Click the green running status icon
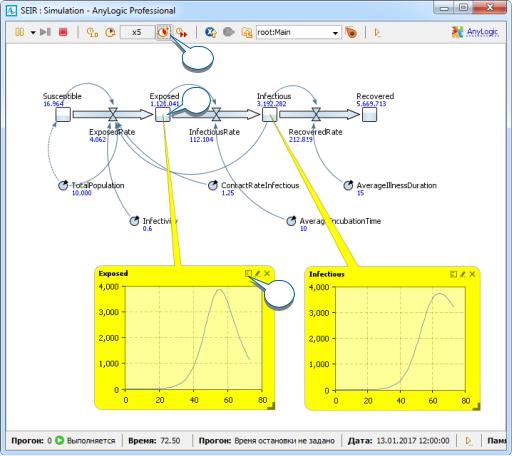The image size is (512, 456). pyautogui.click(x=59, y=440)
